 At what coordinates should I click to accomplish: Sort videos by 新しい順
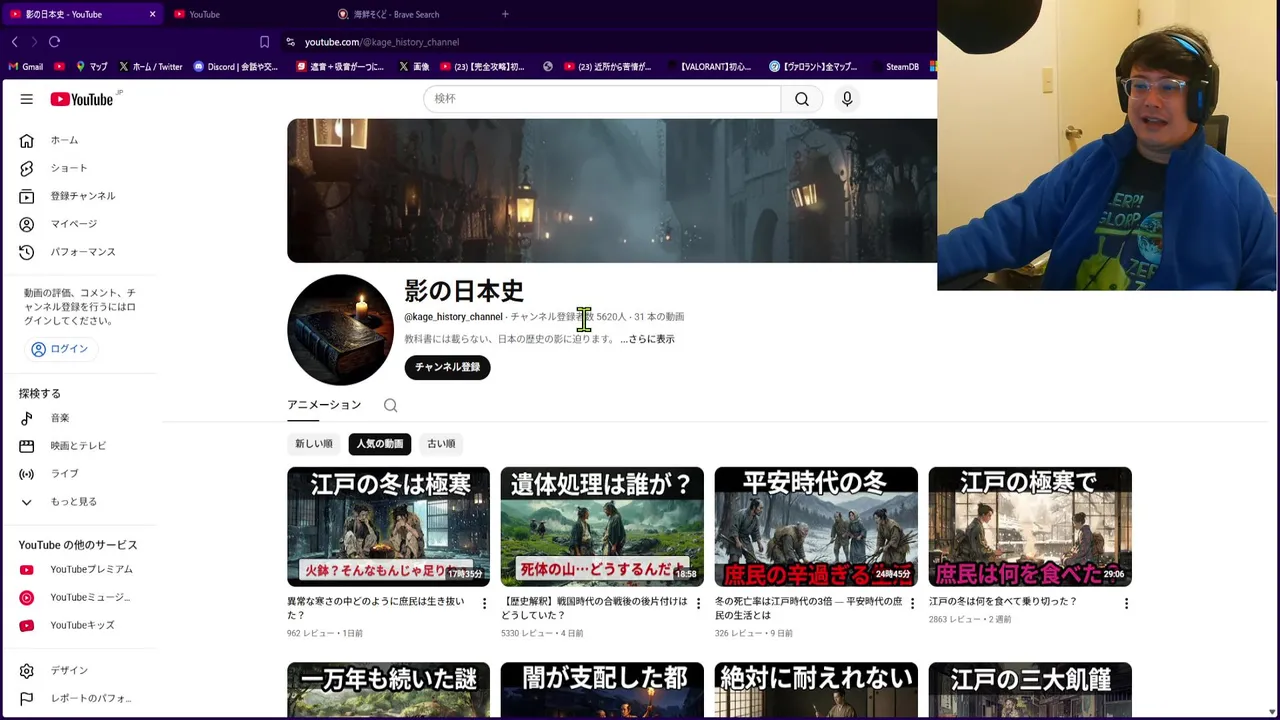[314, 444]
